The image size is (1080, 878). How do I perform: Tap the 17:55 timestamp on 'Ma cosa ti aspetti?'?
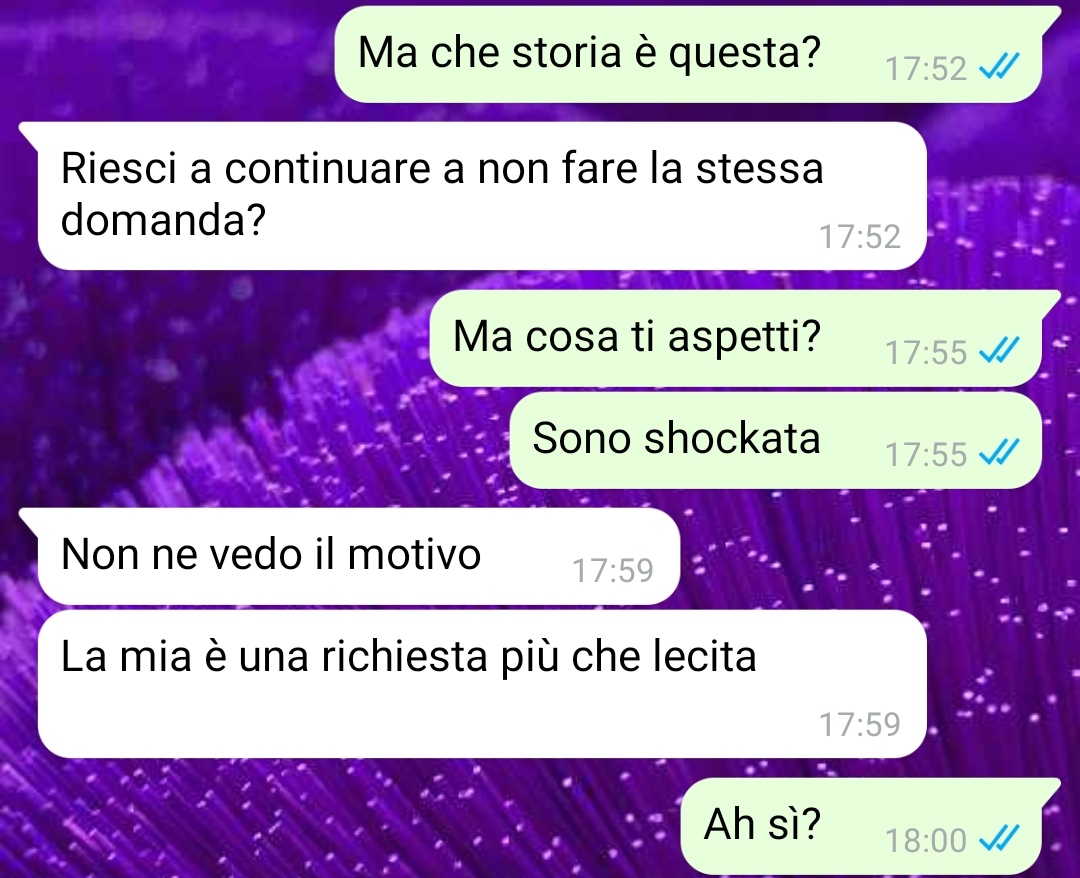click(x=926, y=353)
